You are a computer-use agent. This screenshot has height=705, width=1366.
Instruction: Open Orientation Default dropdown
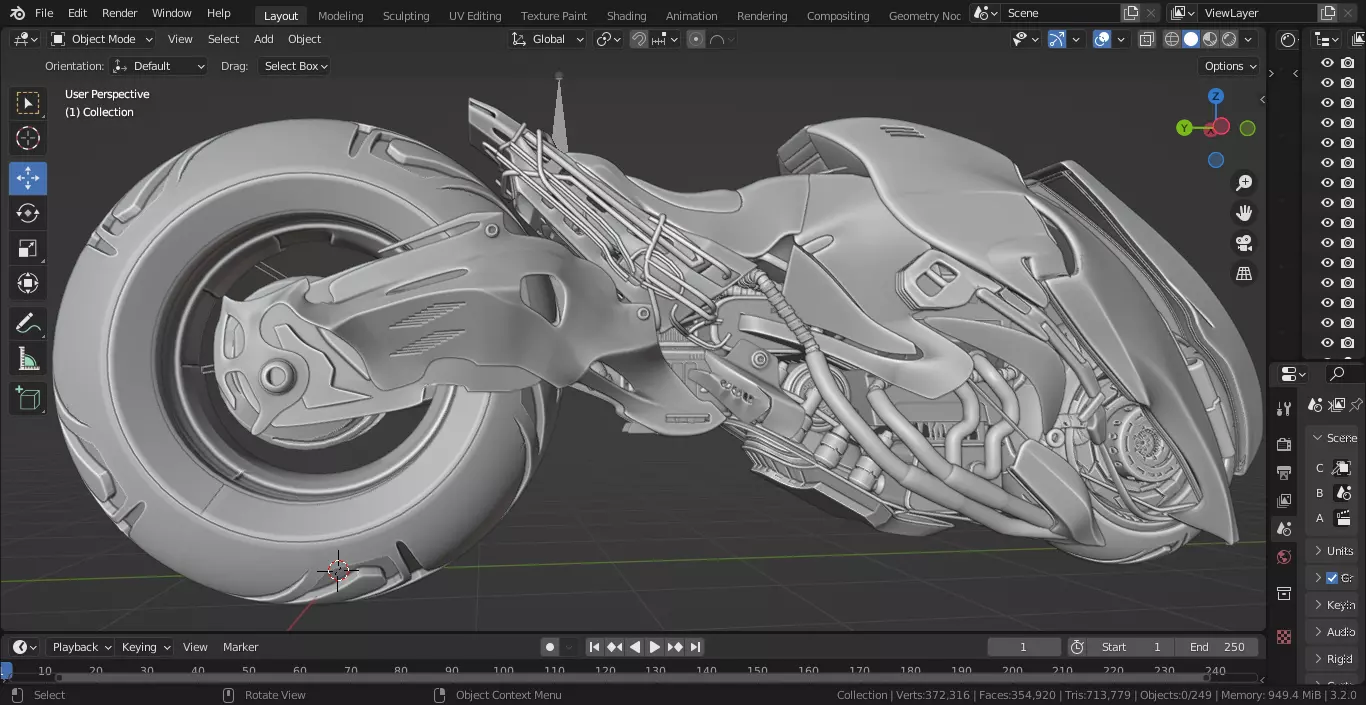click(160, 66)
